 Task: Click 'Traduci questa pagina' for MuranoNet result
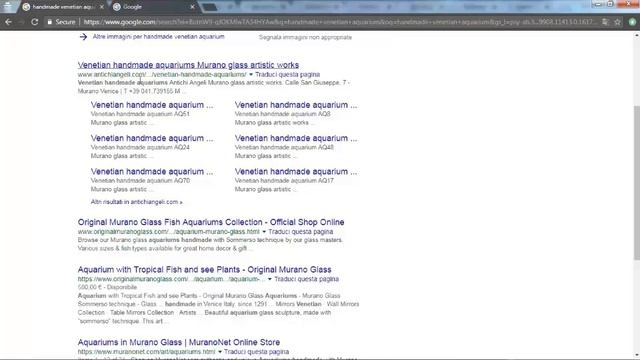(x=256, y=351)
